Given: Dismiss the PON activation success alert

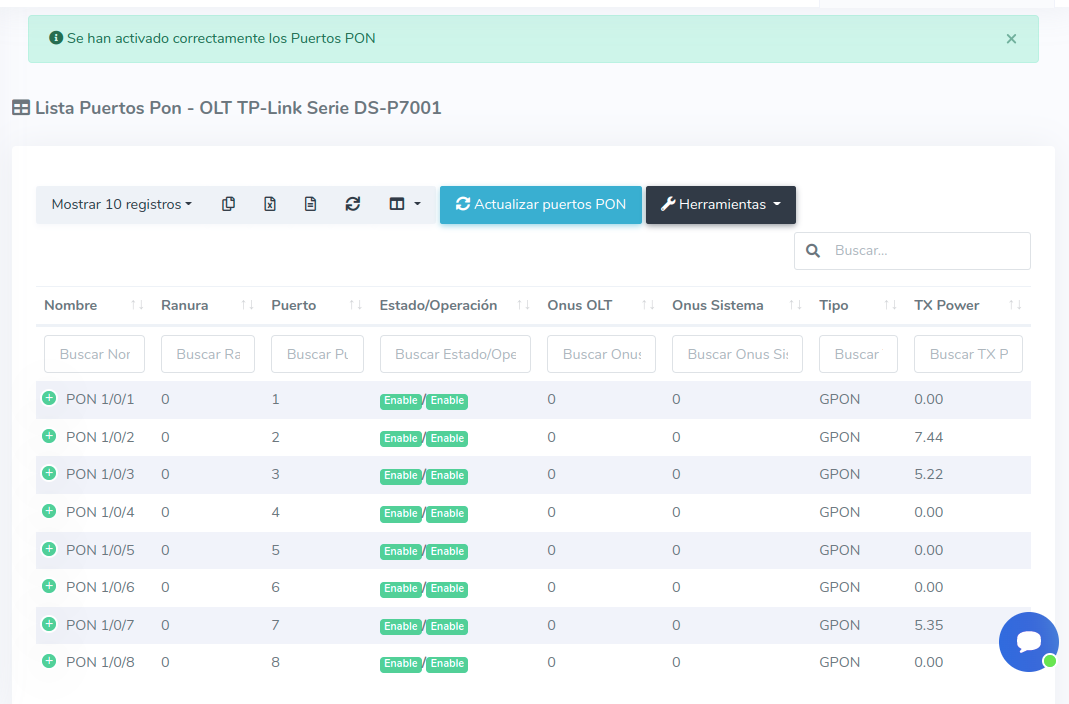Looking at the screenshot, I should [x=1011, y=39].
